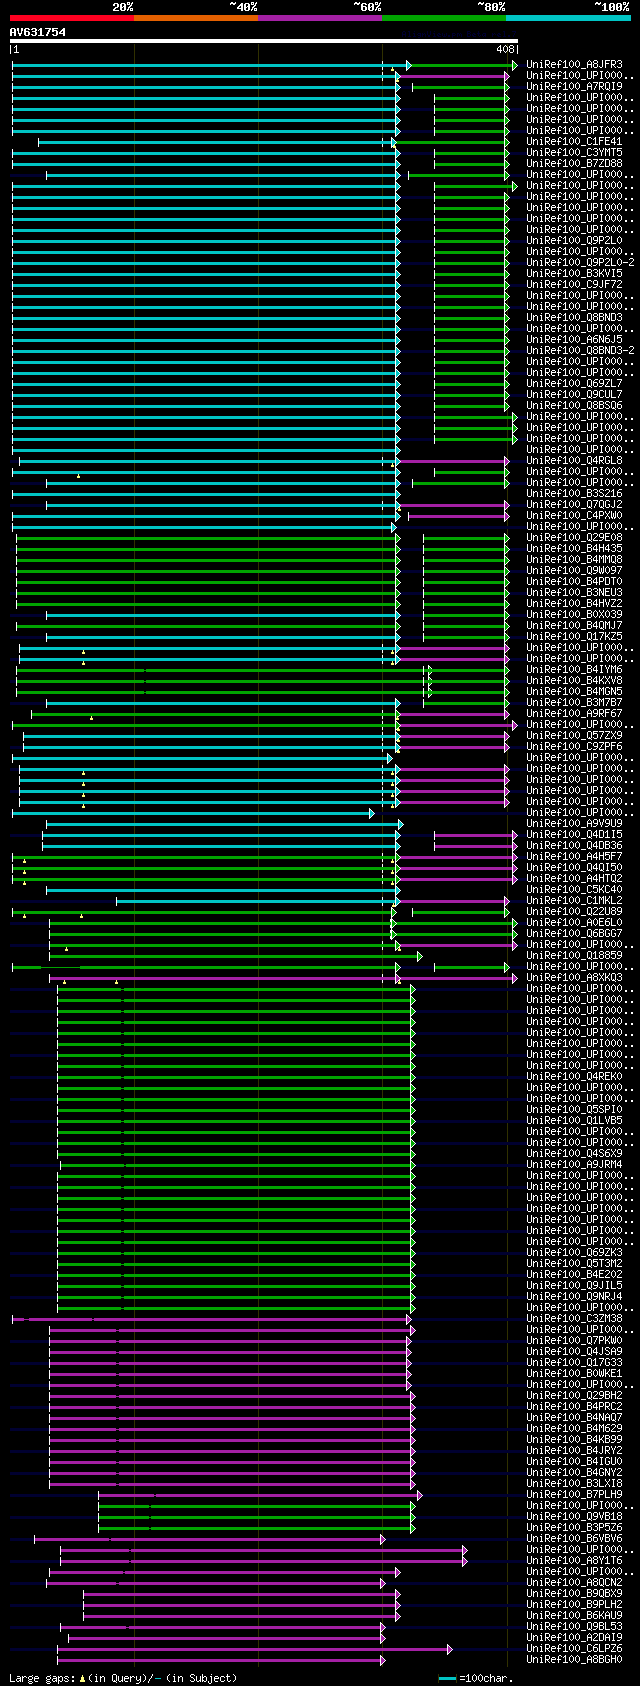The image size is (640, 1686).
Task: Select the UniRef100_Q9W097 label
Action: click(x=574, y=571)
